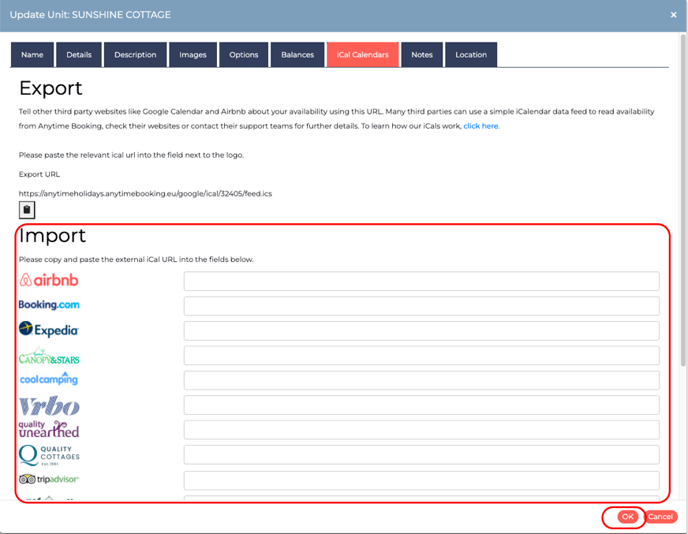Click the Expedia logo
Viewport: 688px width, 534px height.
point(49,329)
